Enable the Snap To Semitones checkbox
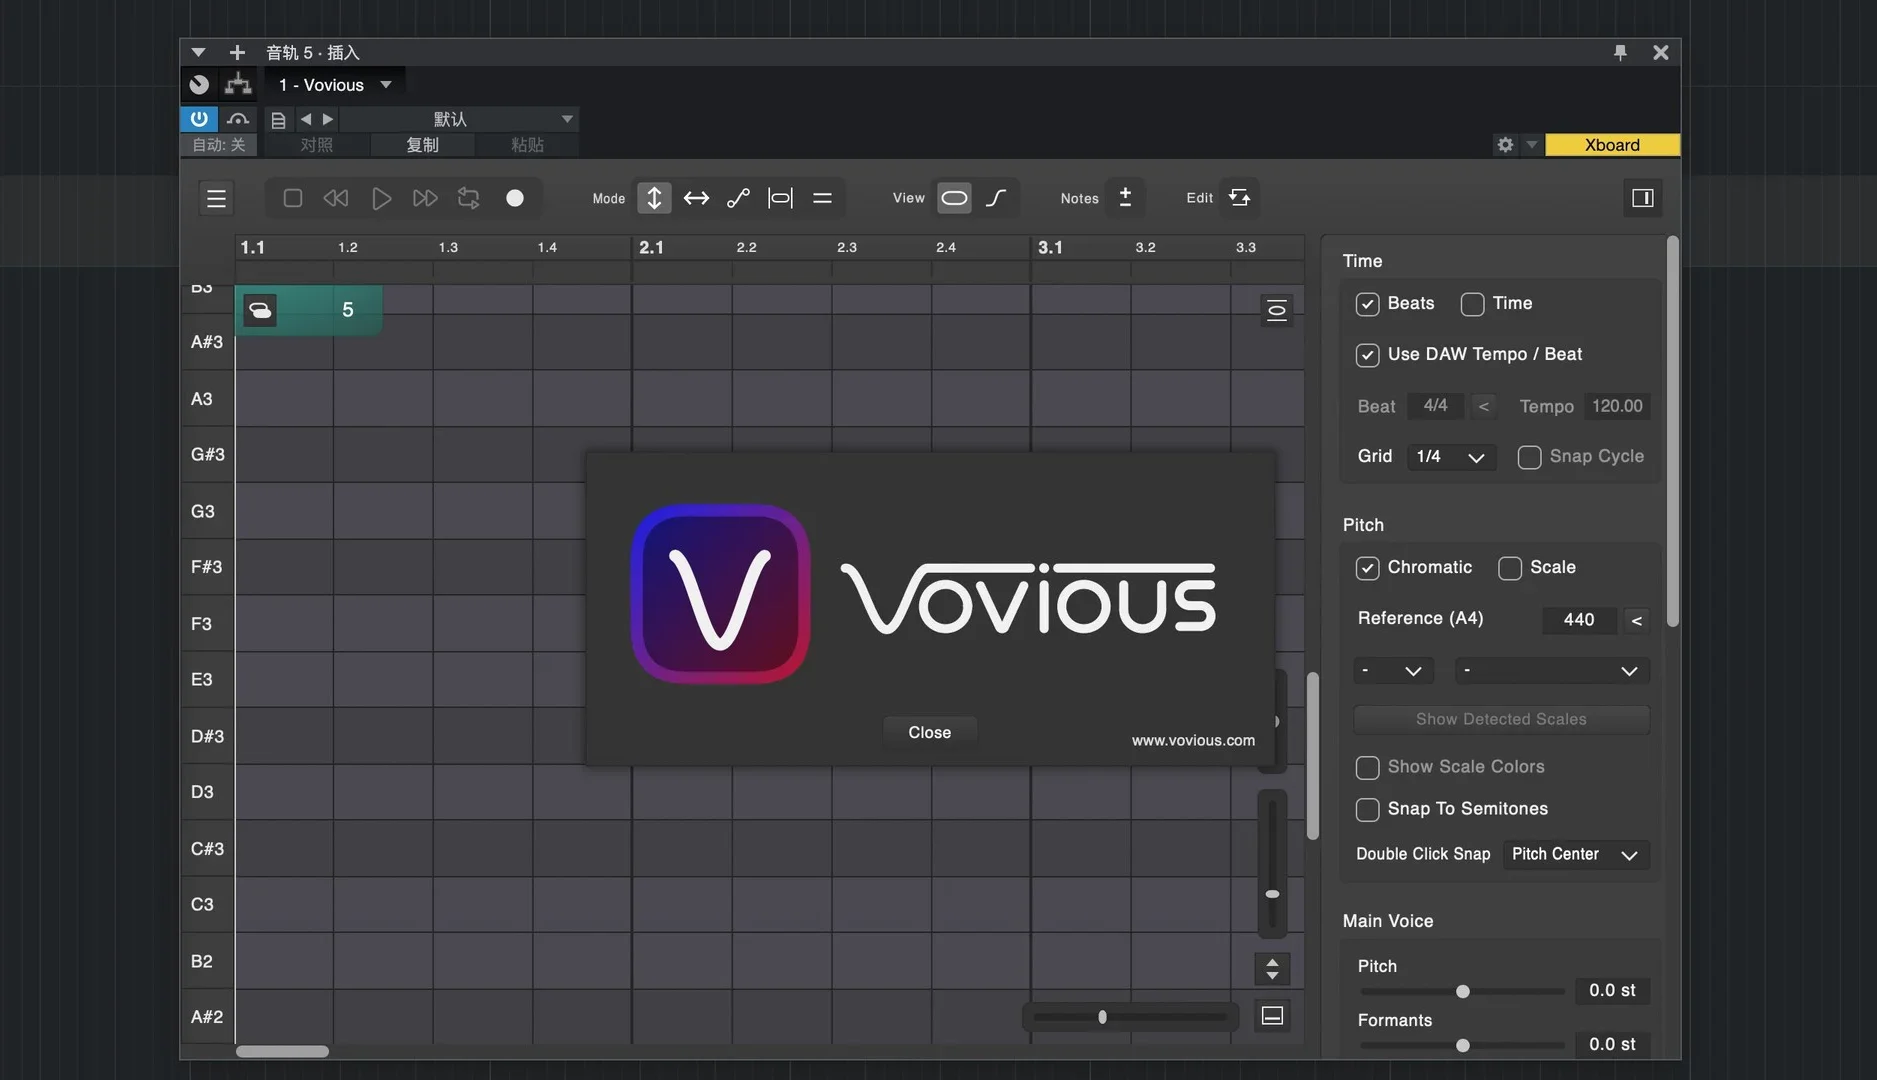 [x=1367, y=809]
